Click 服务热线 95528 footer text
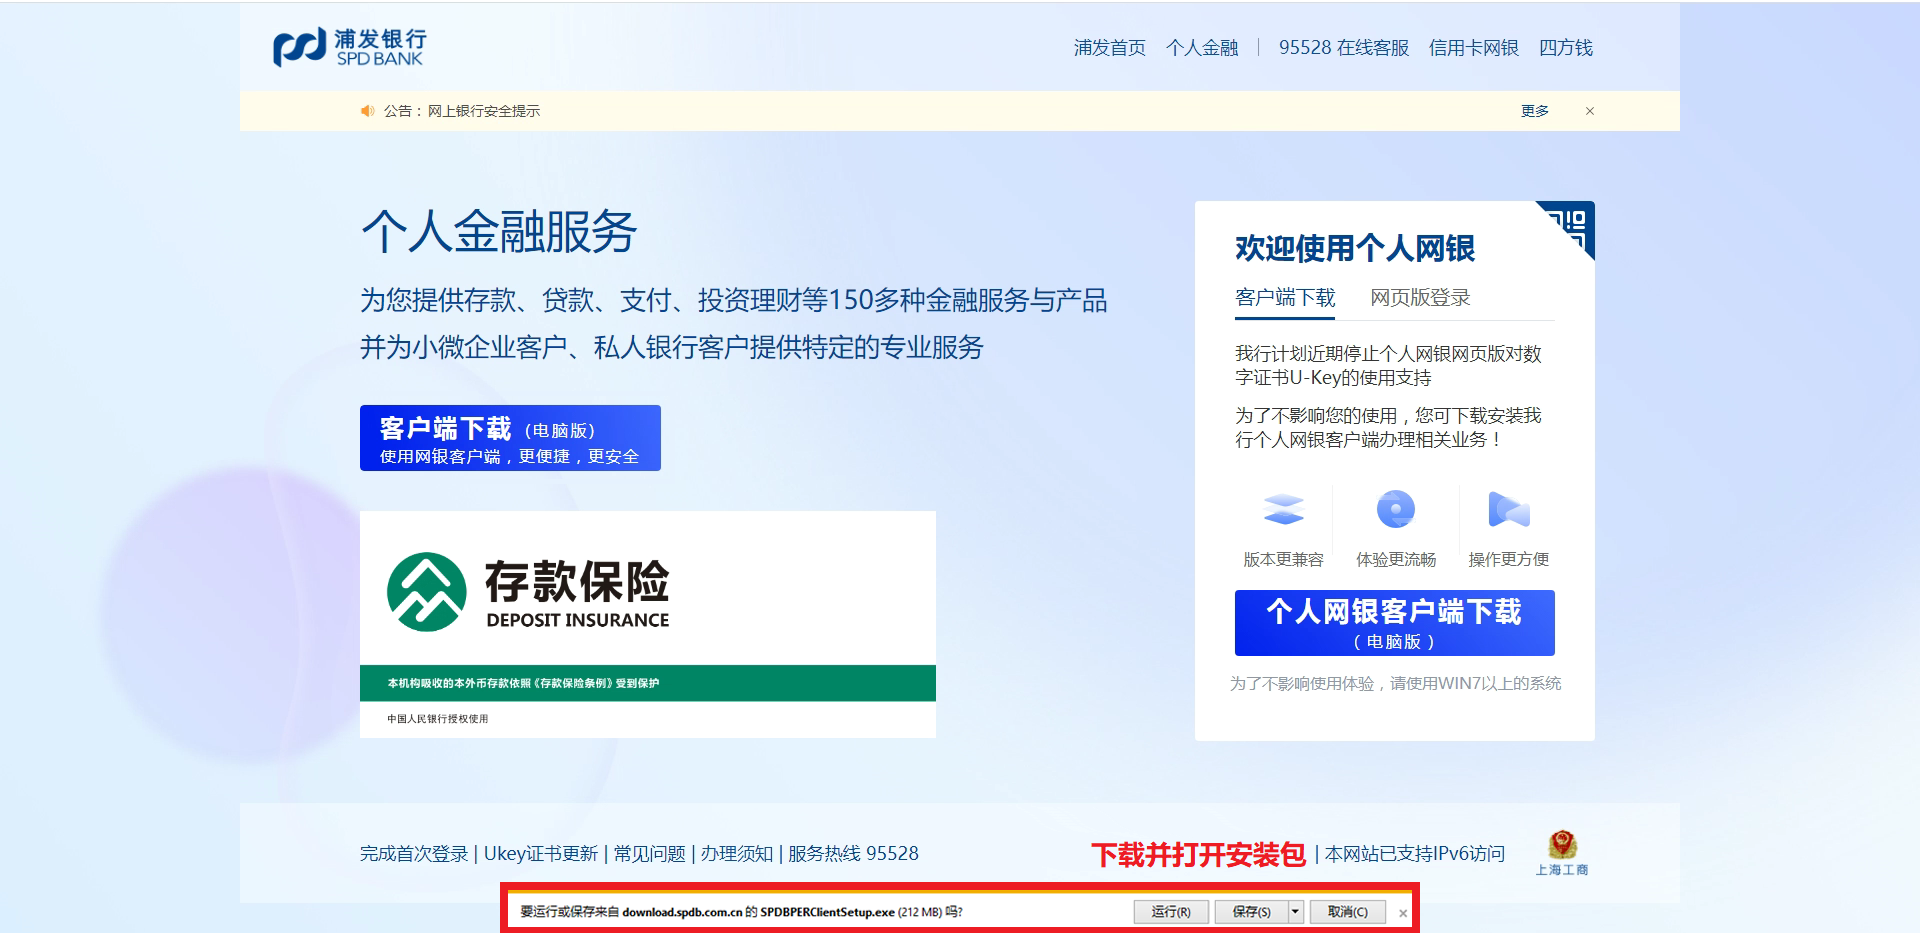This screenshot has width=1920, height=933. tap(853, 853)
